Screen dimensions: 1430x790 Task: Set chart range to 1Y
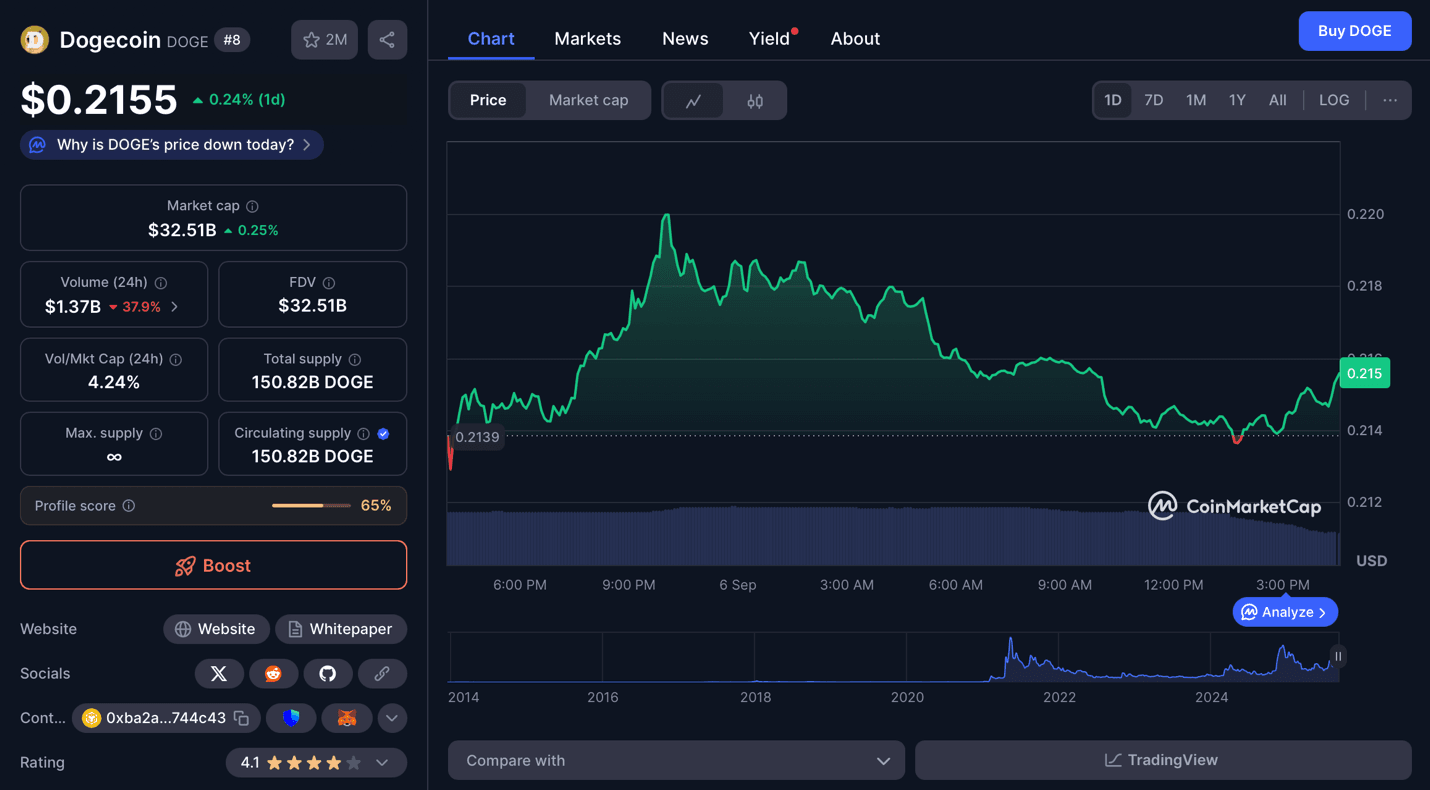click(1237, 100)
